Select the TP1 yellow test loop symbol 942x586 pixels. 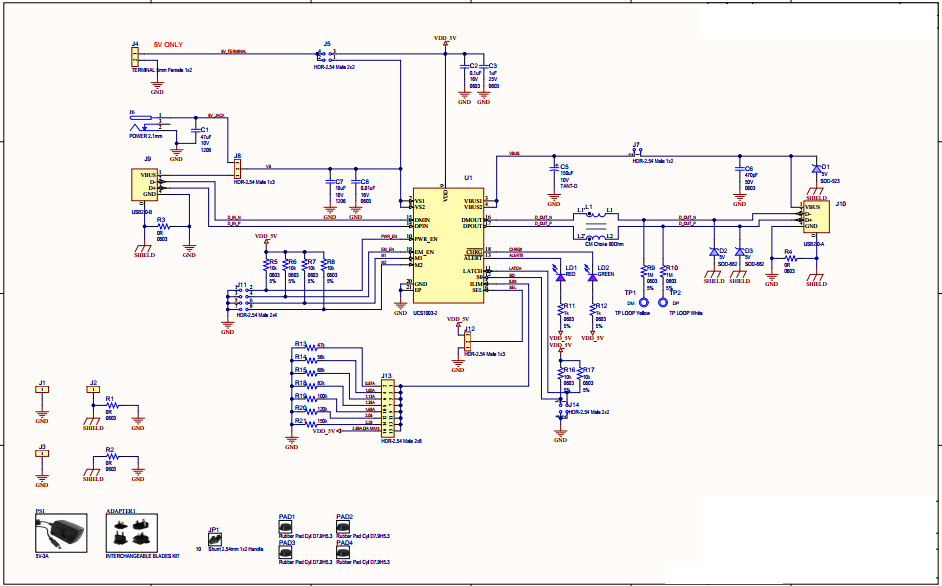[643, 302]
